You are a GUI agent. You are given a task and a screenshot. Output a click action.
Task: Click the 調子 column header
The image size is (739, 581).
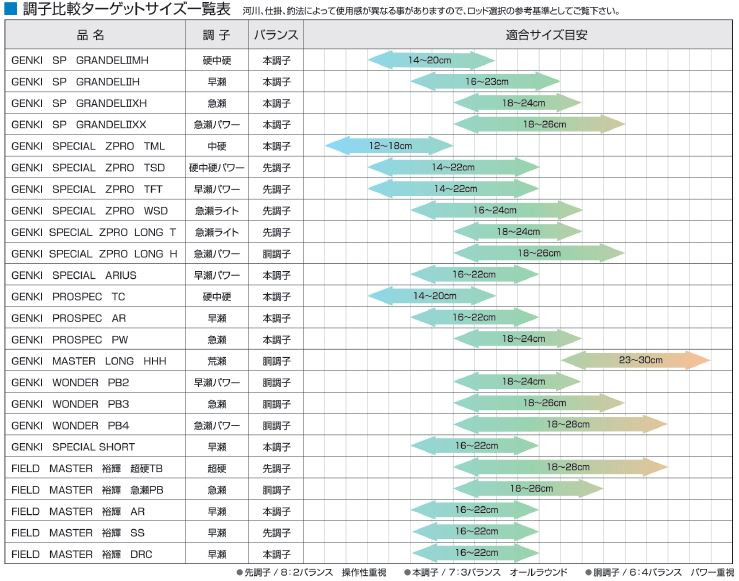click(x=217, y=34)
